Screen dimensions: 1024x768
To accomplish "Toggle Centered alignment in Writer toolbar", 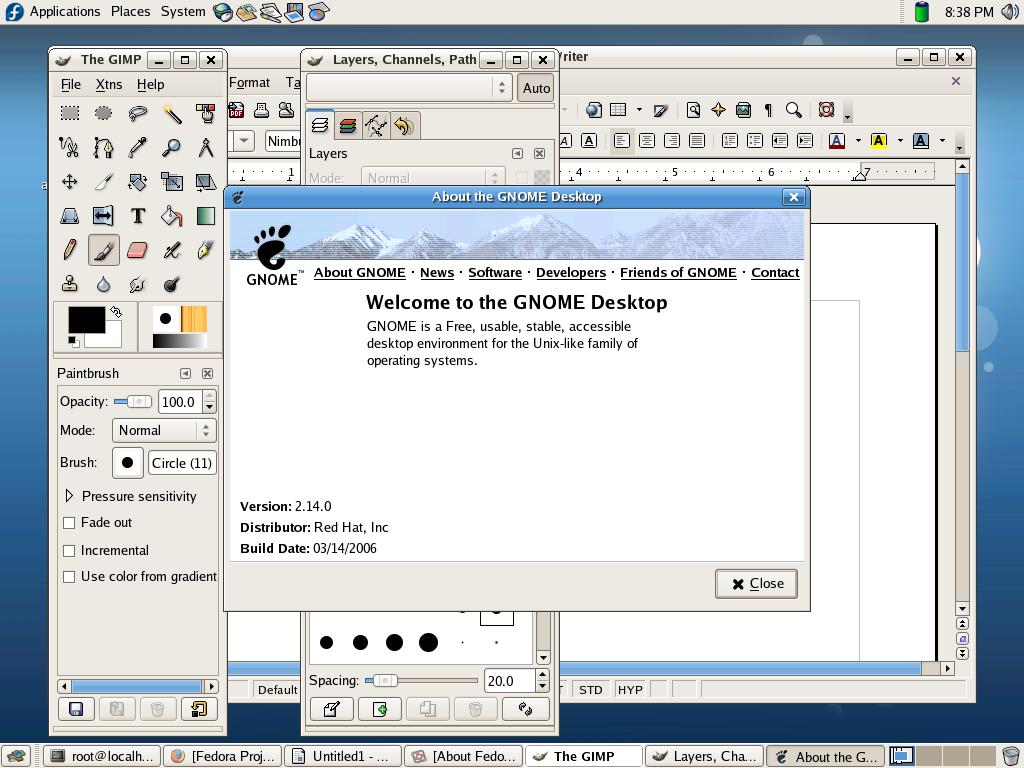I will coord(647,140).
